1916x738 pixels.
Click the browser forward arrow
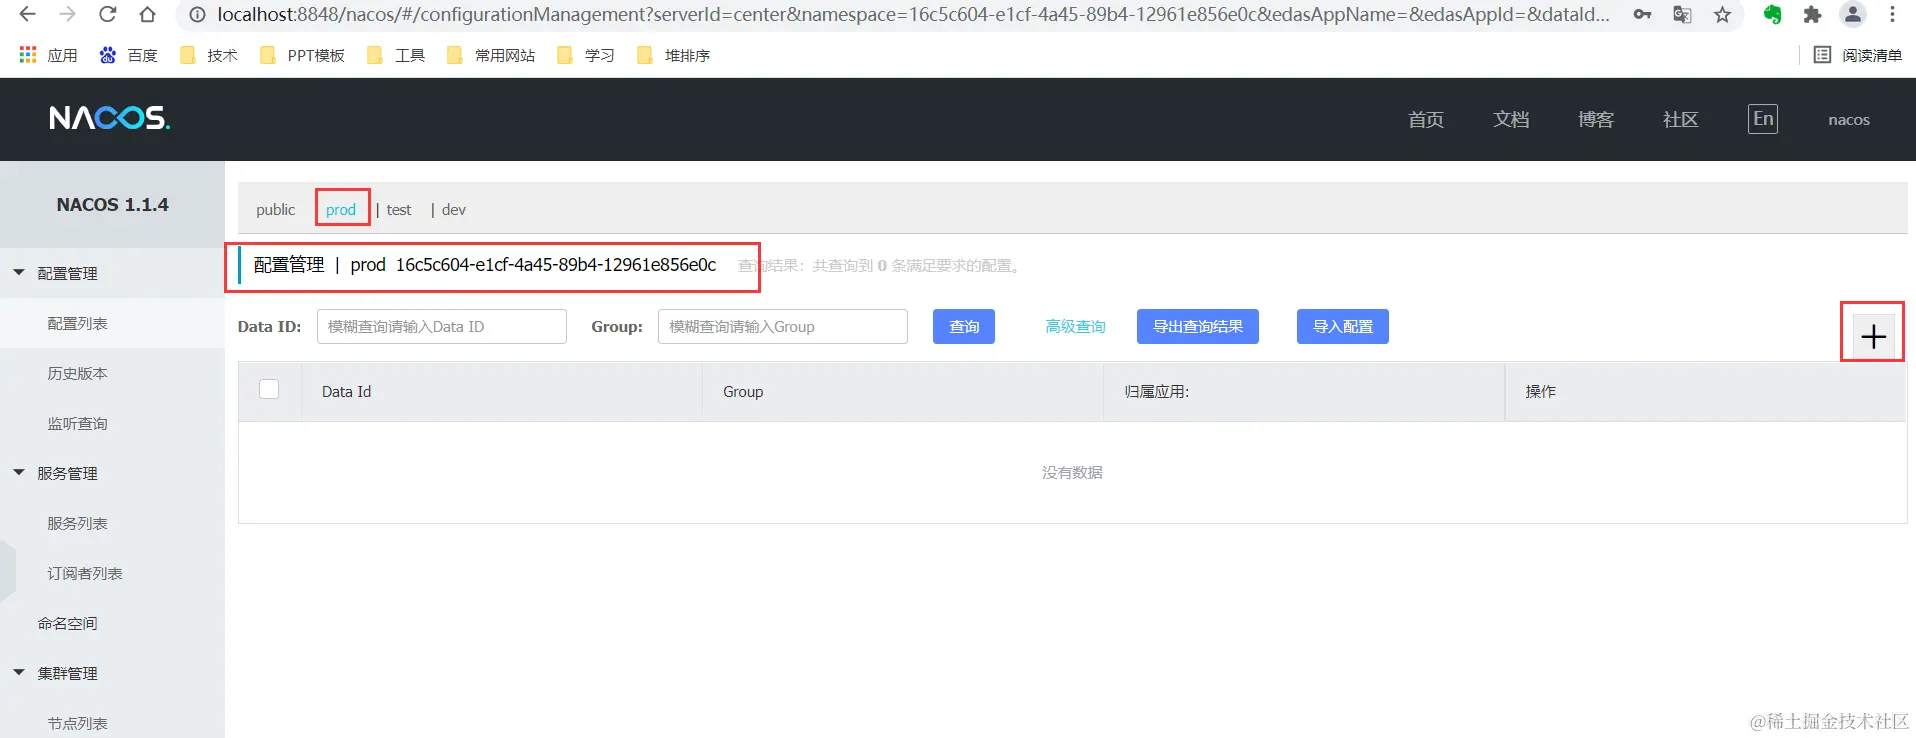(x=67, y=14)
